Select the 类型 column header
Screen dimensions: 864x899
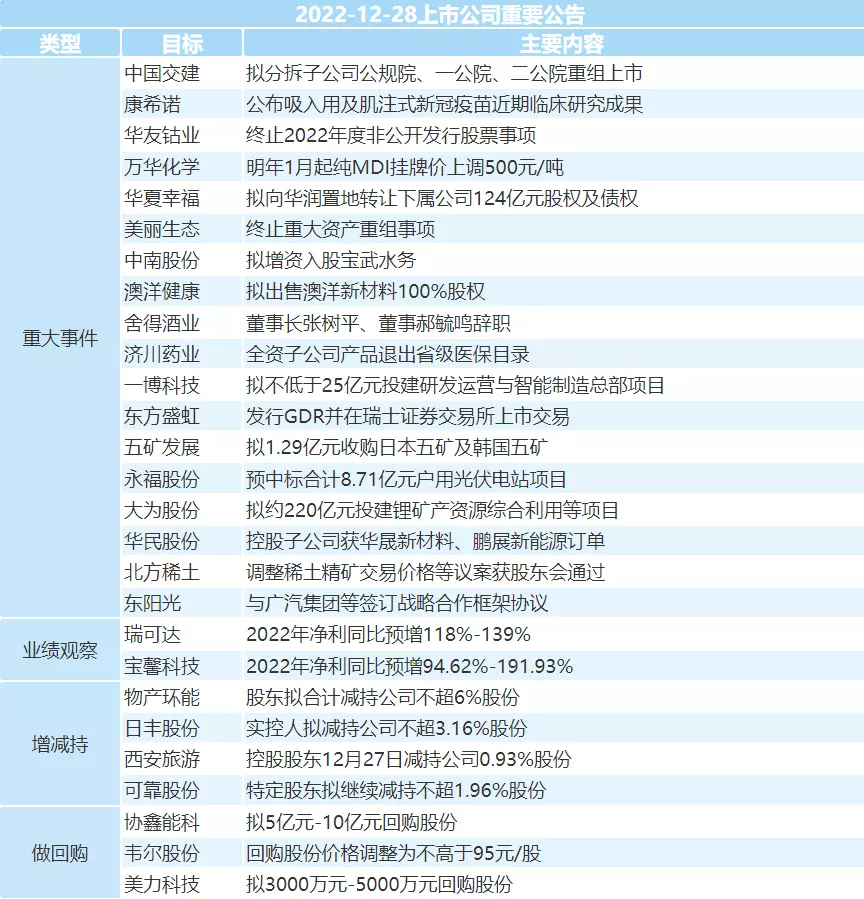click(60, 44)
